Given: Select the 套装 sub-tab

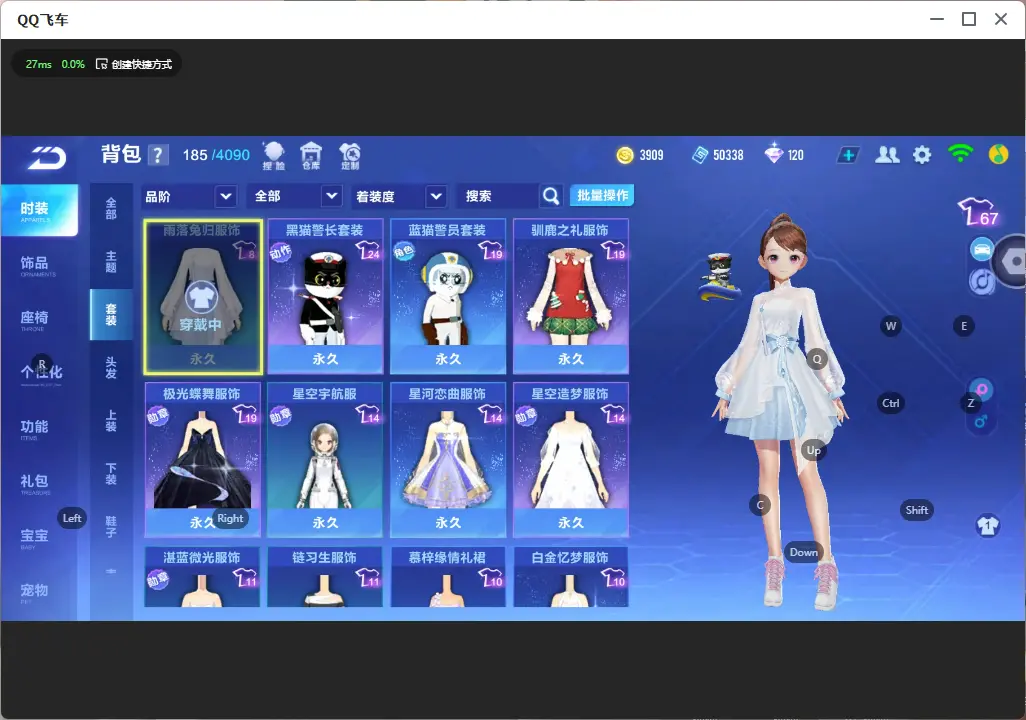Looking at the screenshot, I should [x=111, y=315].
